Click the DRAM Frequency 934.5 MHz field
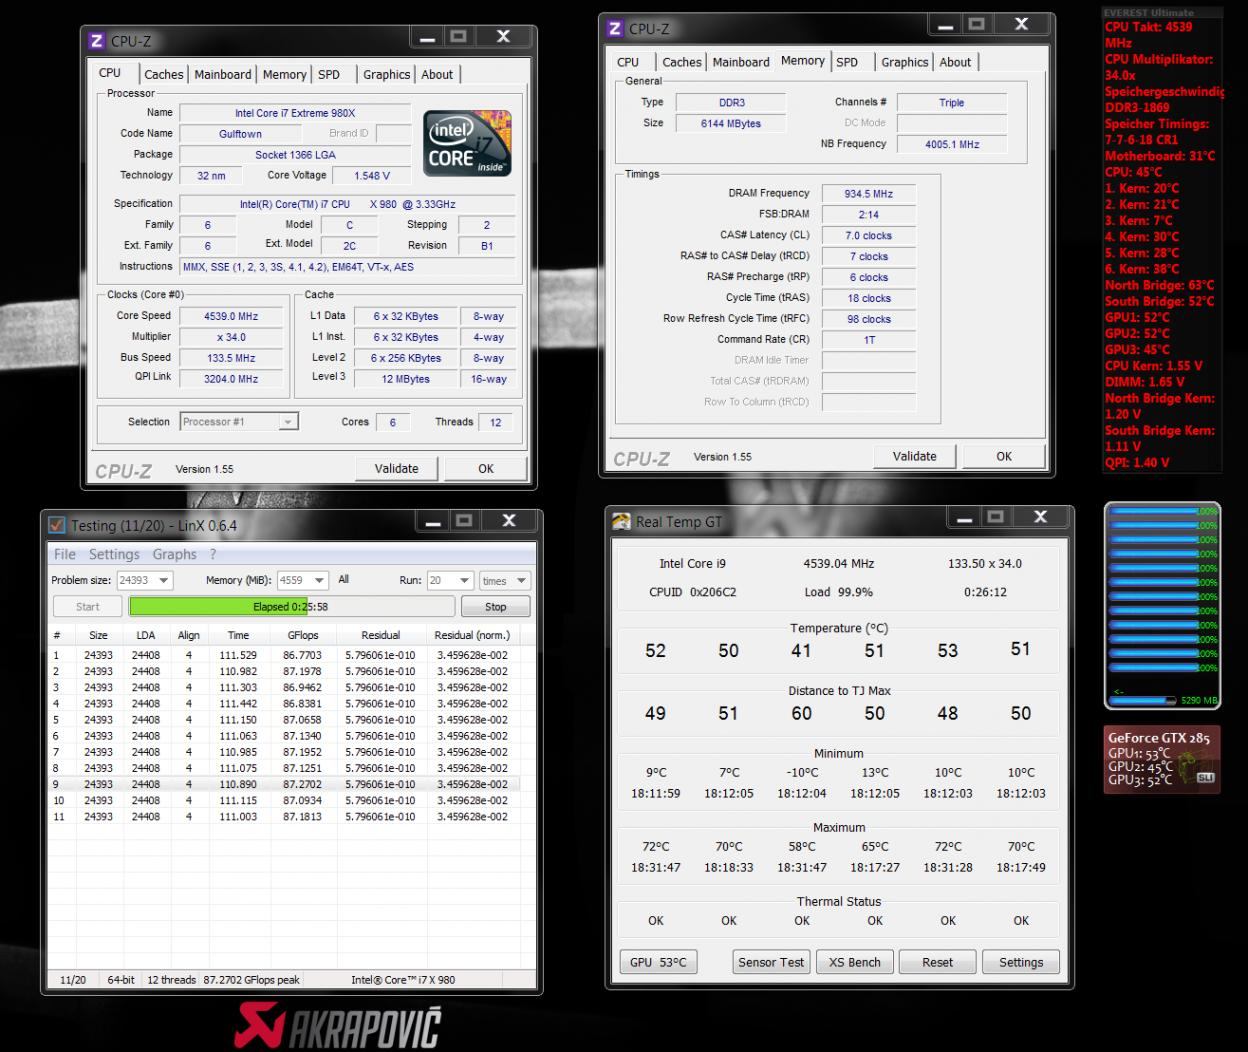This screenshot has height=1052, width=1248. pyautogui.click(x=869, y=194)
